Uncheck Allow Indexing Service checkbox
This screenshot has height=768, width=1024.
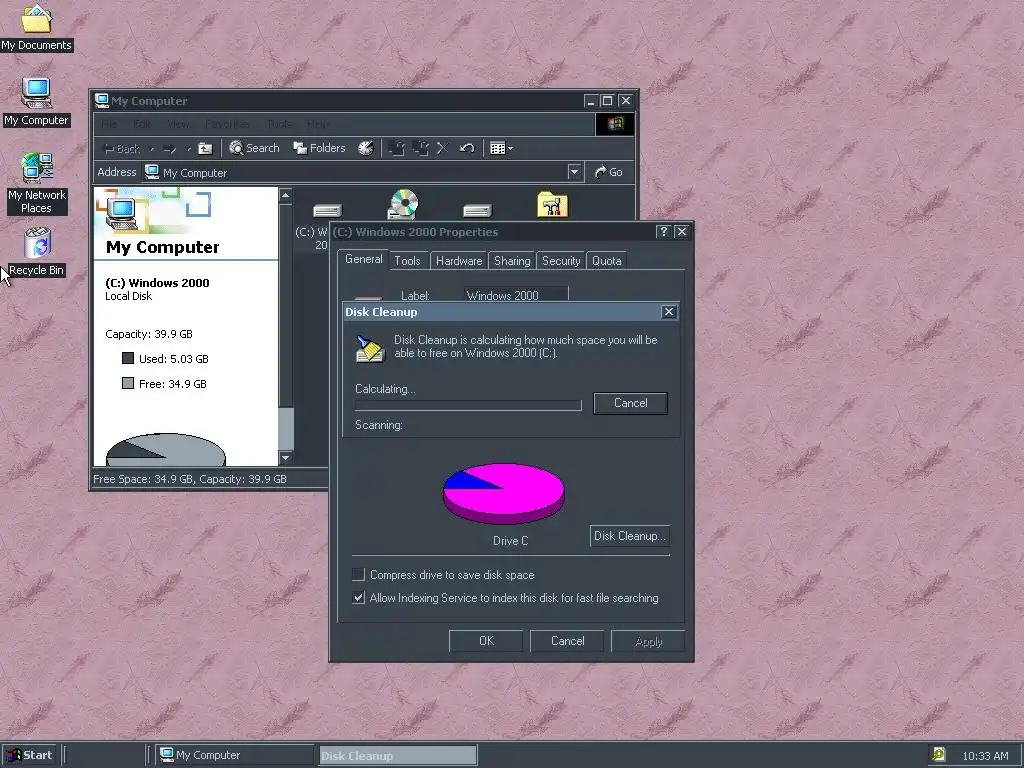coord(358,598)
